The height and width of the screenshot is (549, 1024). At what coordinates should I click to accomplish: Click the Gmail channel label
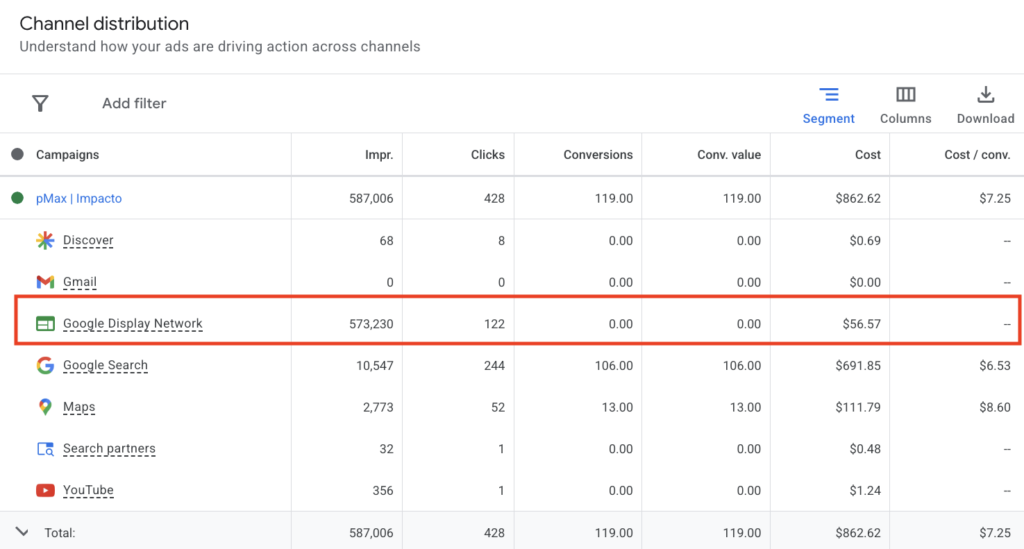coord(80,282)
